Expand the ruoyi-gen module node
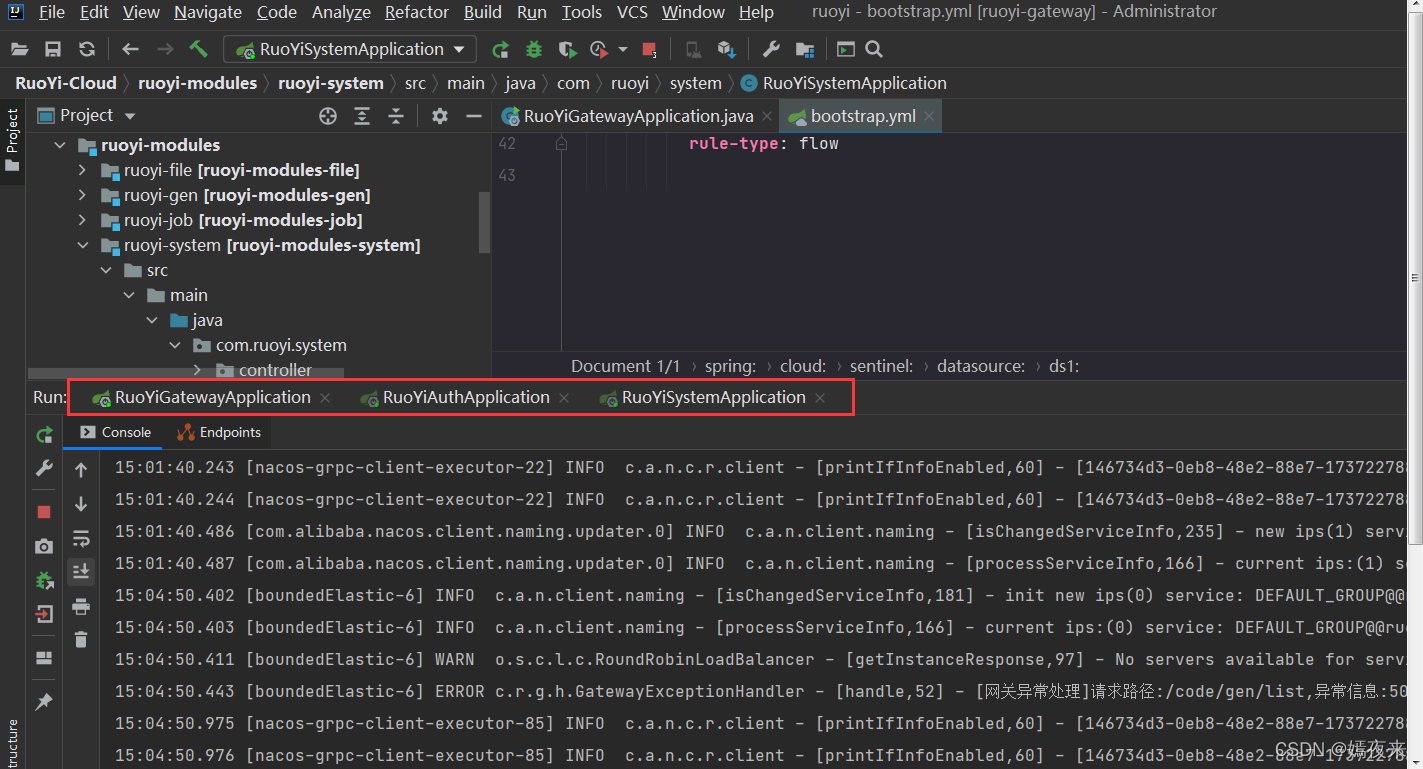 coord(83,195)
